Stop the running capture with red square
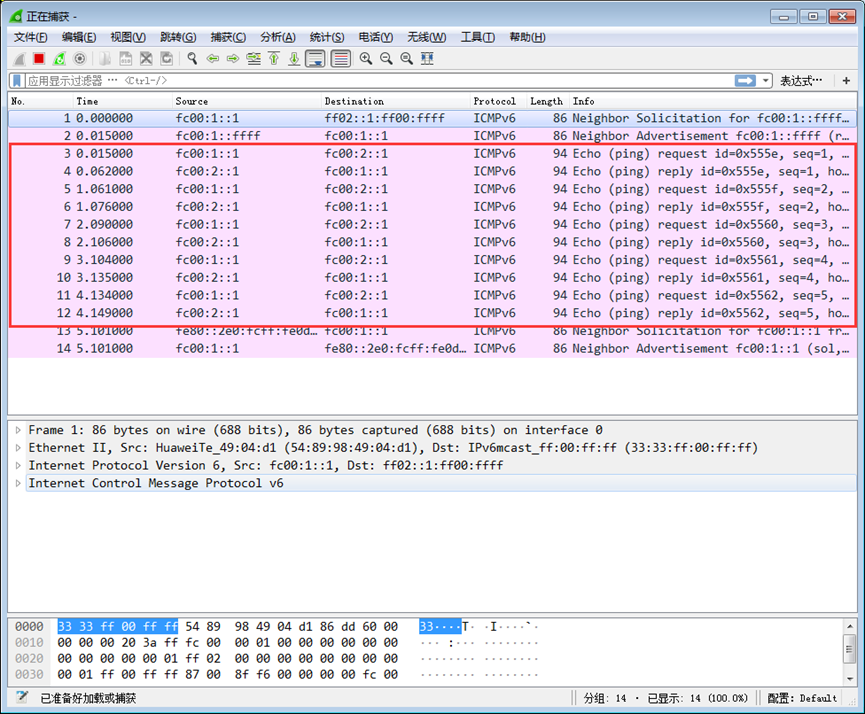The width and height of the screenshot is (865, 714). click(x=39, y=58)
